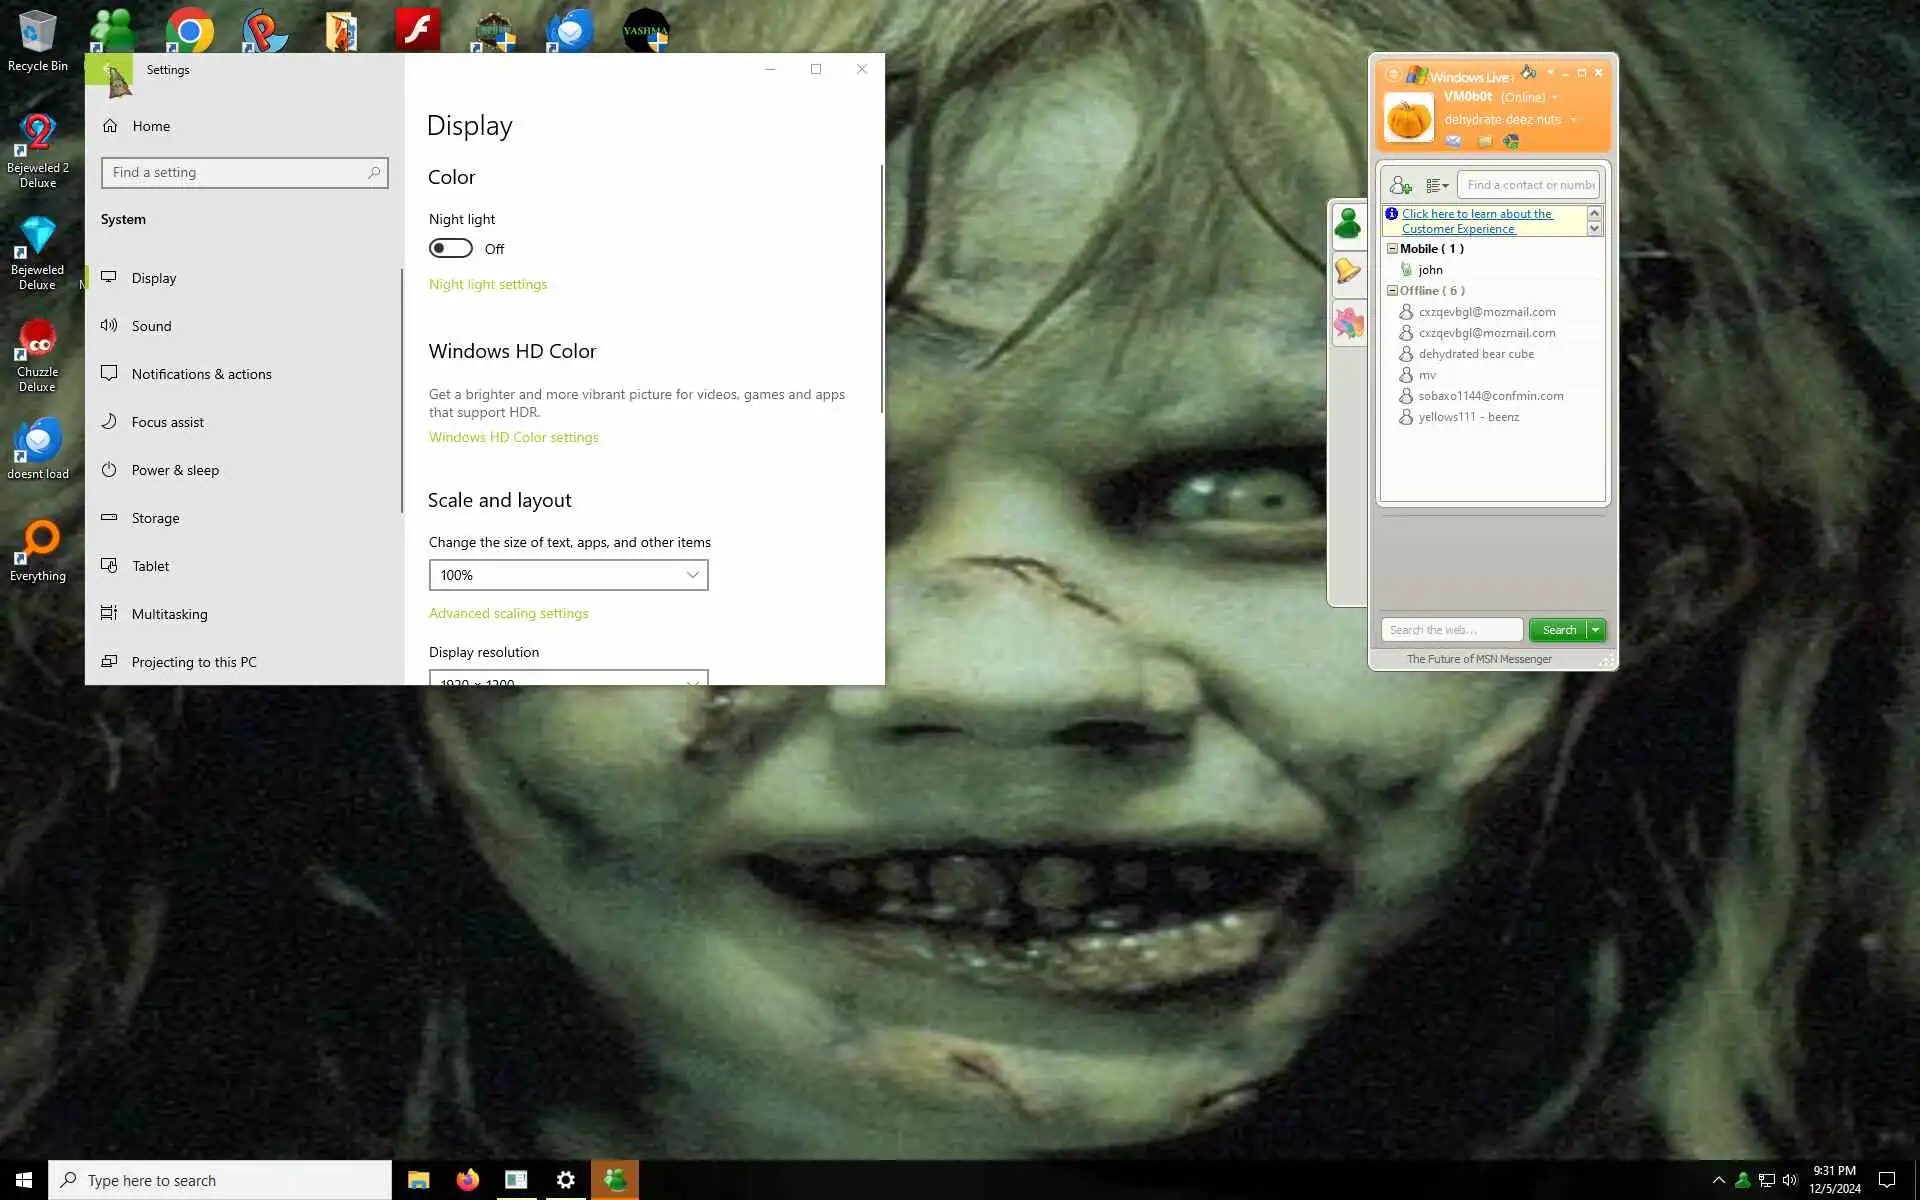Click the green Search button in Messenger

tap(1558, 630)
